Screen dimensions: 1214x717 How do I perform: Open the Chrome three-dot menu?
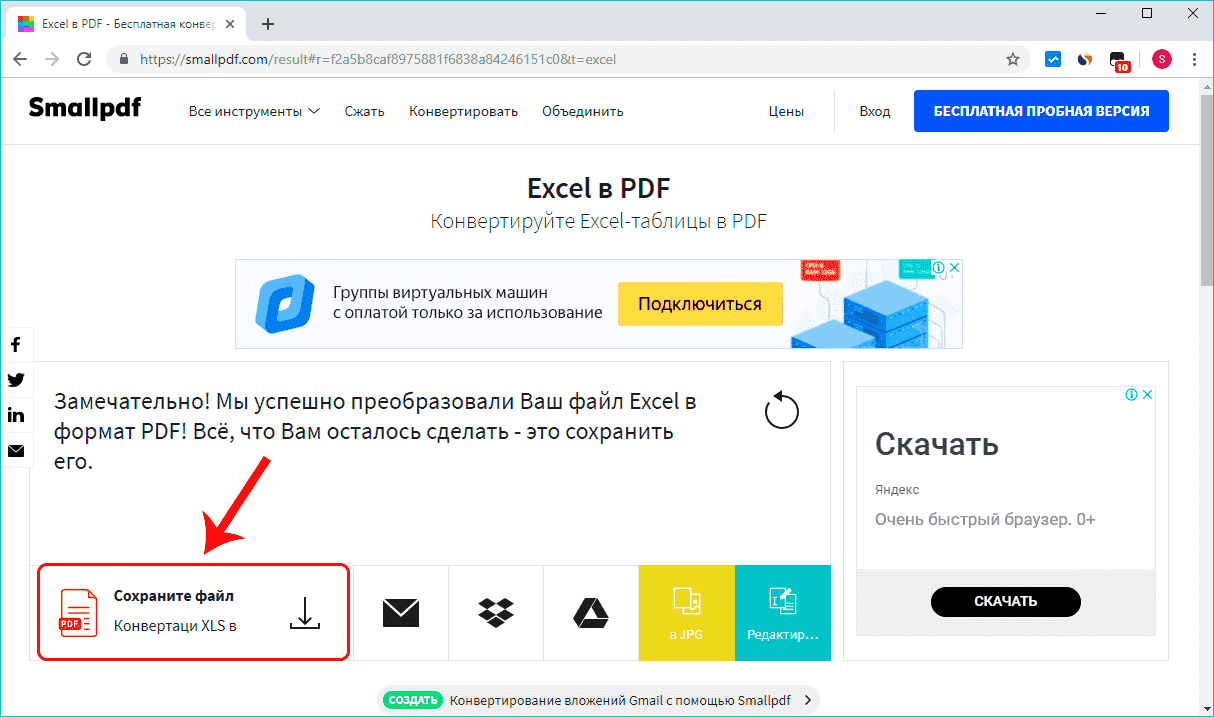click(1194, 59)
